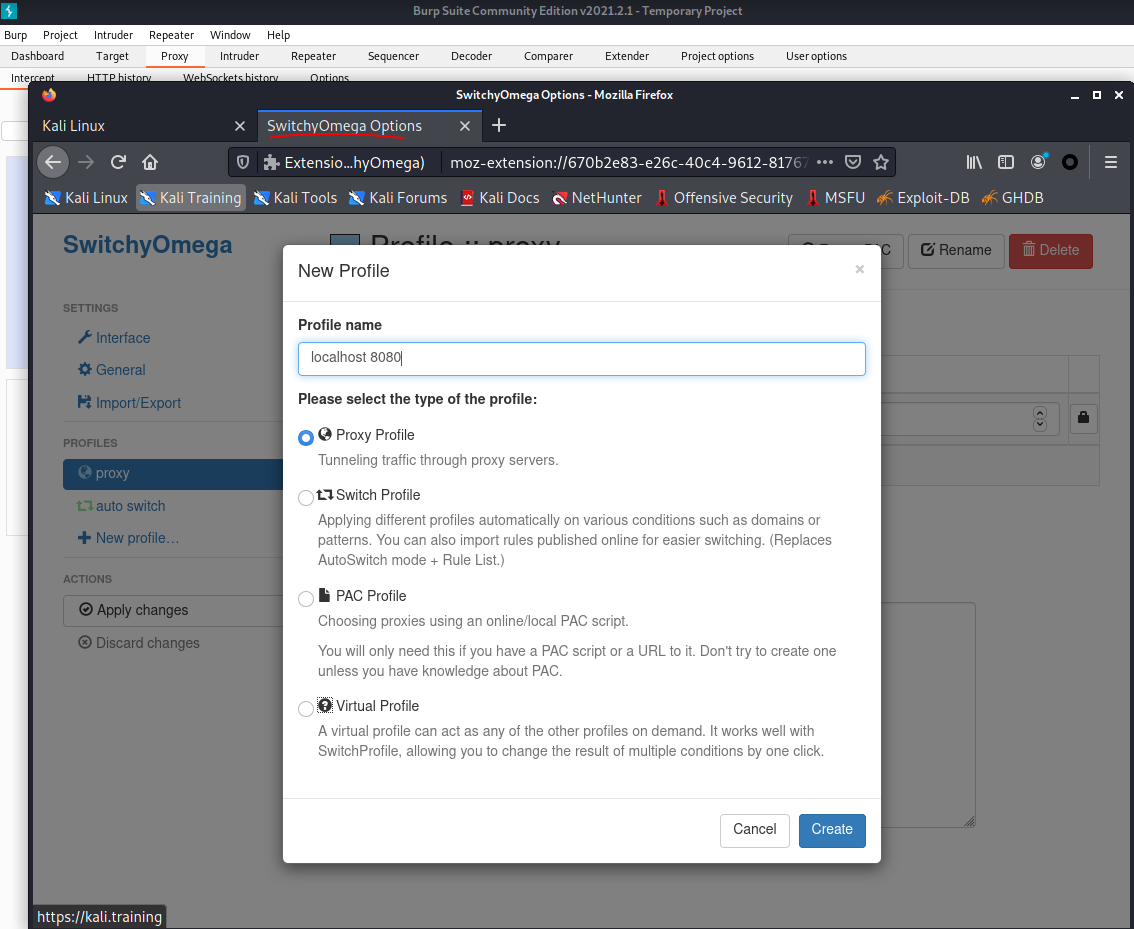Open Kali Tools bookmark
The height and width of the screenshot is (929, 1134).
(x=295, y=197)
